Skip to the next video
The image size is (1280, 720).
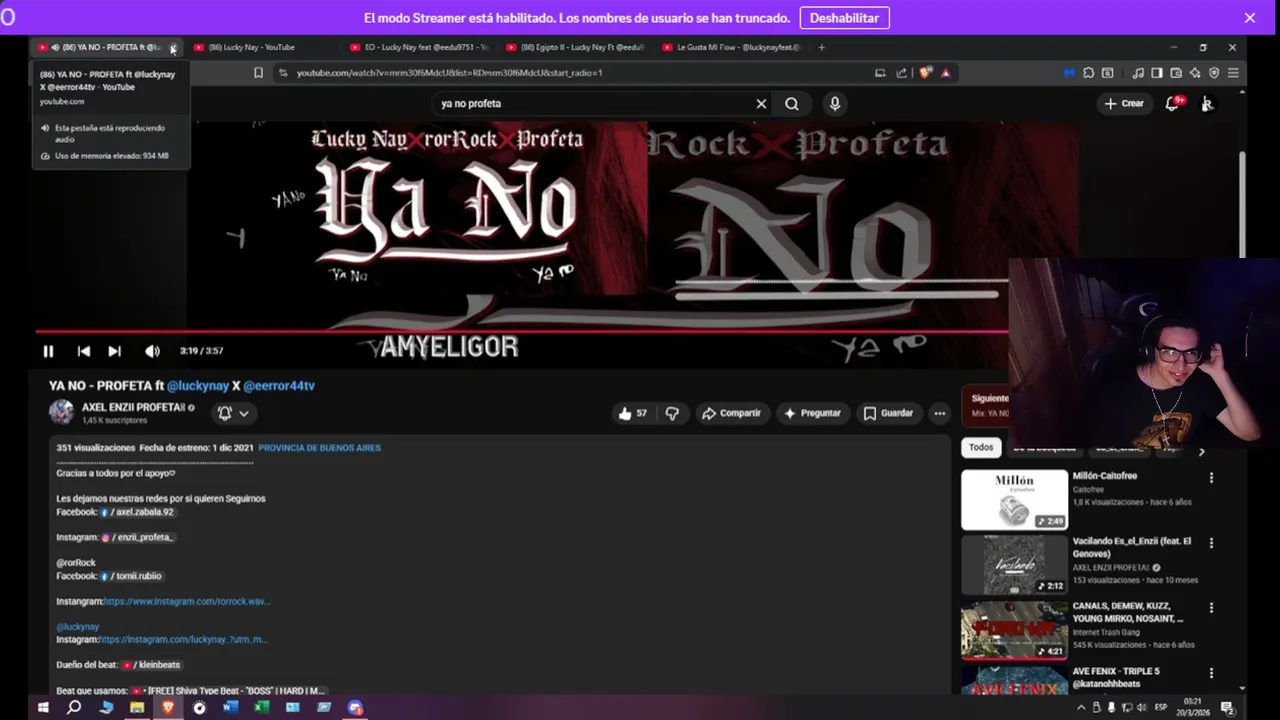114,351
